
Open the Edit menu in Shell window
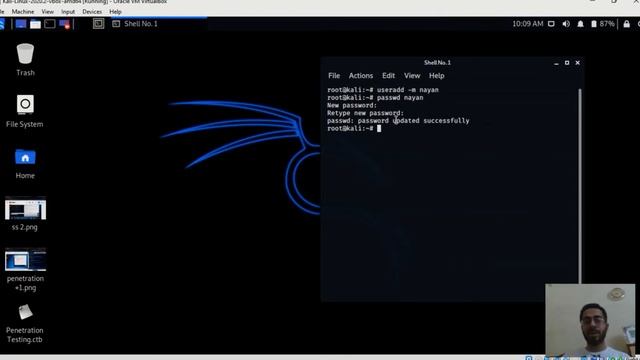tap(388, 76)
